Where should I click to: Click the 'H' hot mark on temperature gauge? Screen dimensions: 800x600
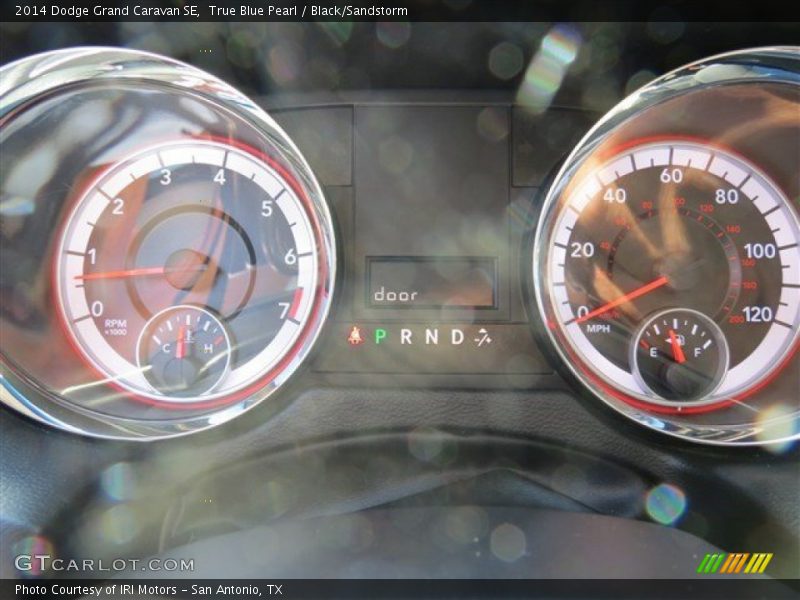point(208,348)
